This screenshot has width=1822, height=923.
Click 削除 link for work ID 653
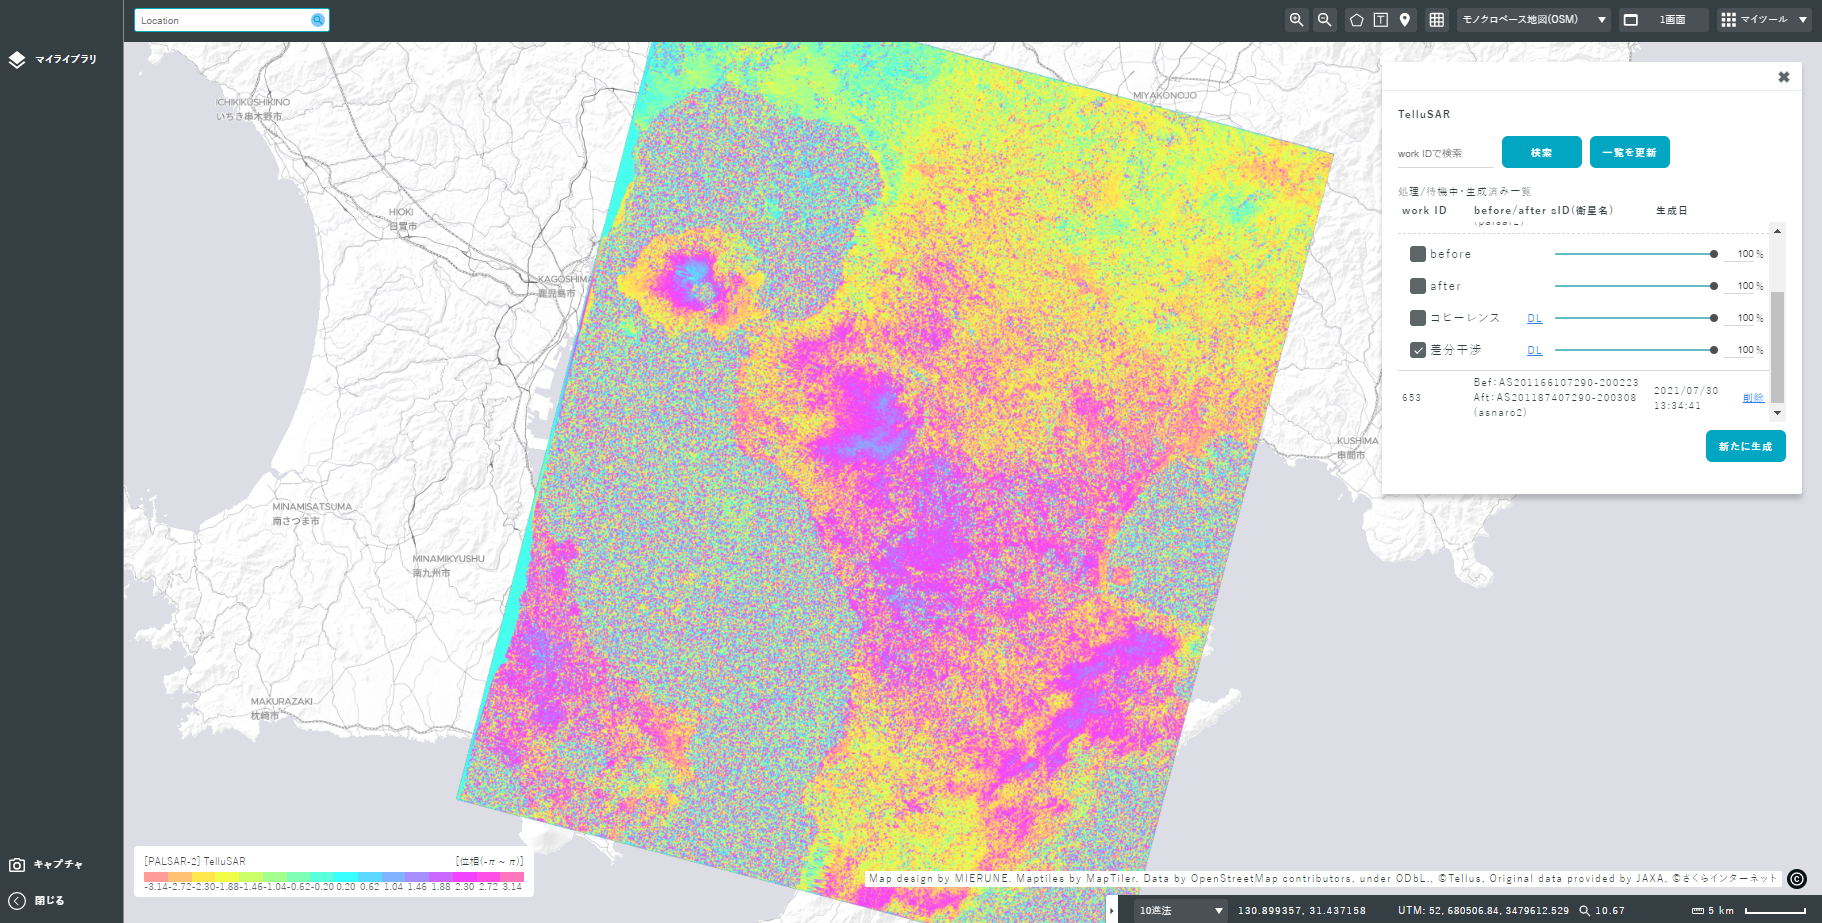click(1753, 398)
